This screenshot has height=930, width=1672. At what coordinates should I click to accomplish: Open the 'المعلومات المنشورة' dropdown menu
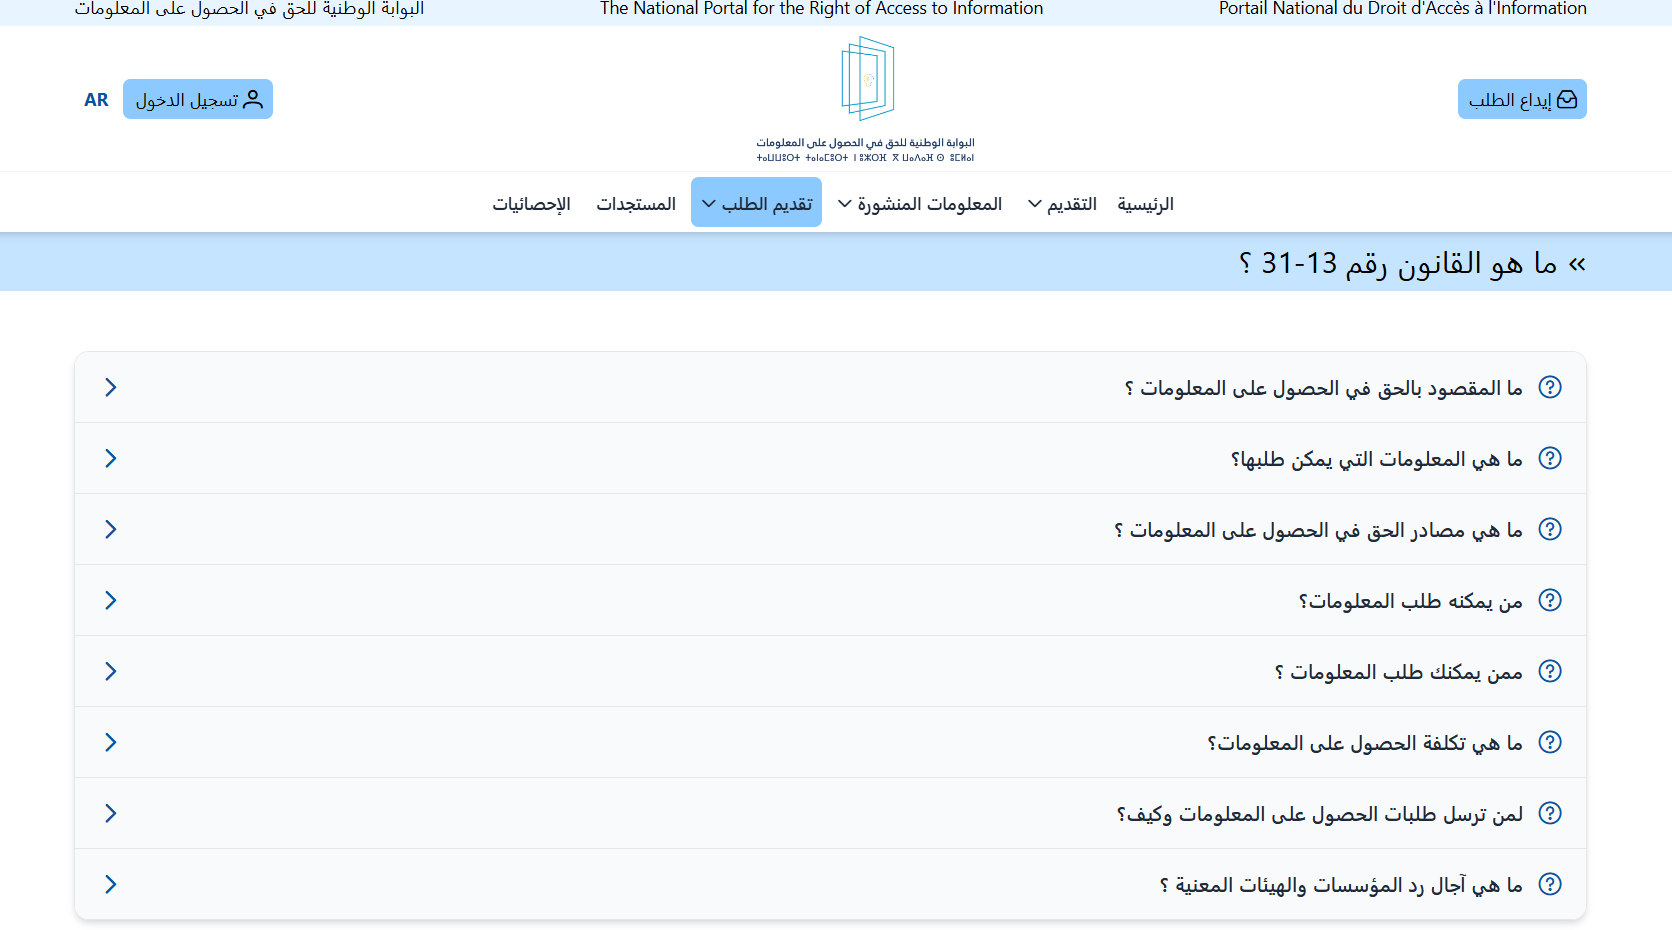[x=919, y=204]
